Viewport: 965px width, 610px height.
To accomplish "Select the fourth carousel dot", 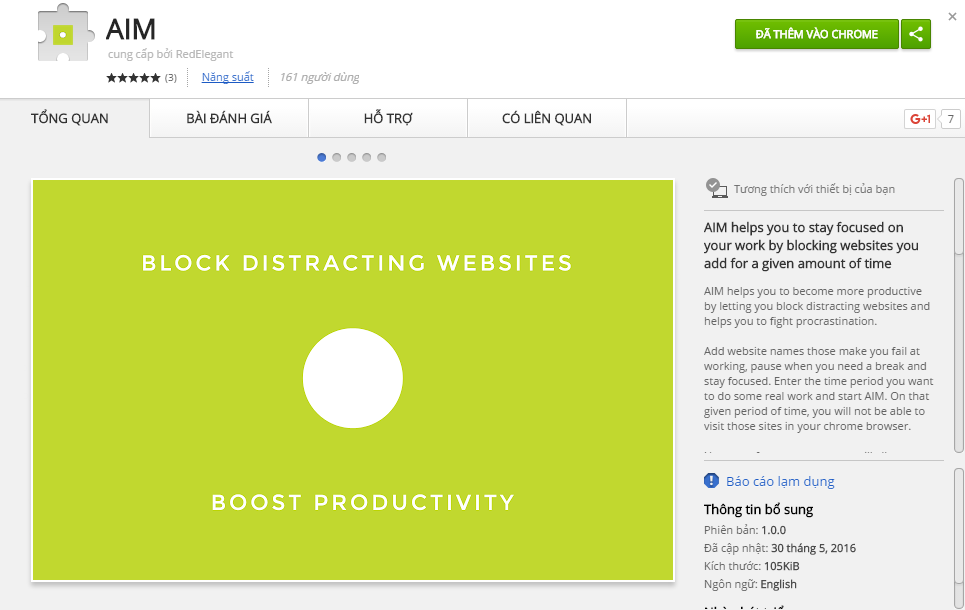I will [367, 158].
